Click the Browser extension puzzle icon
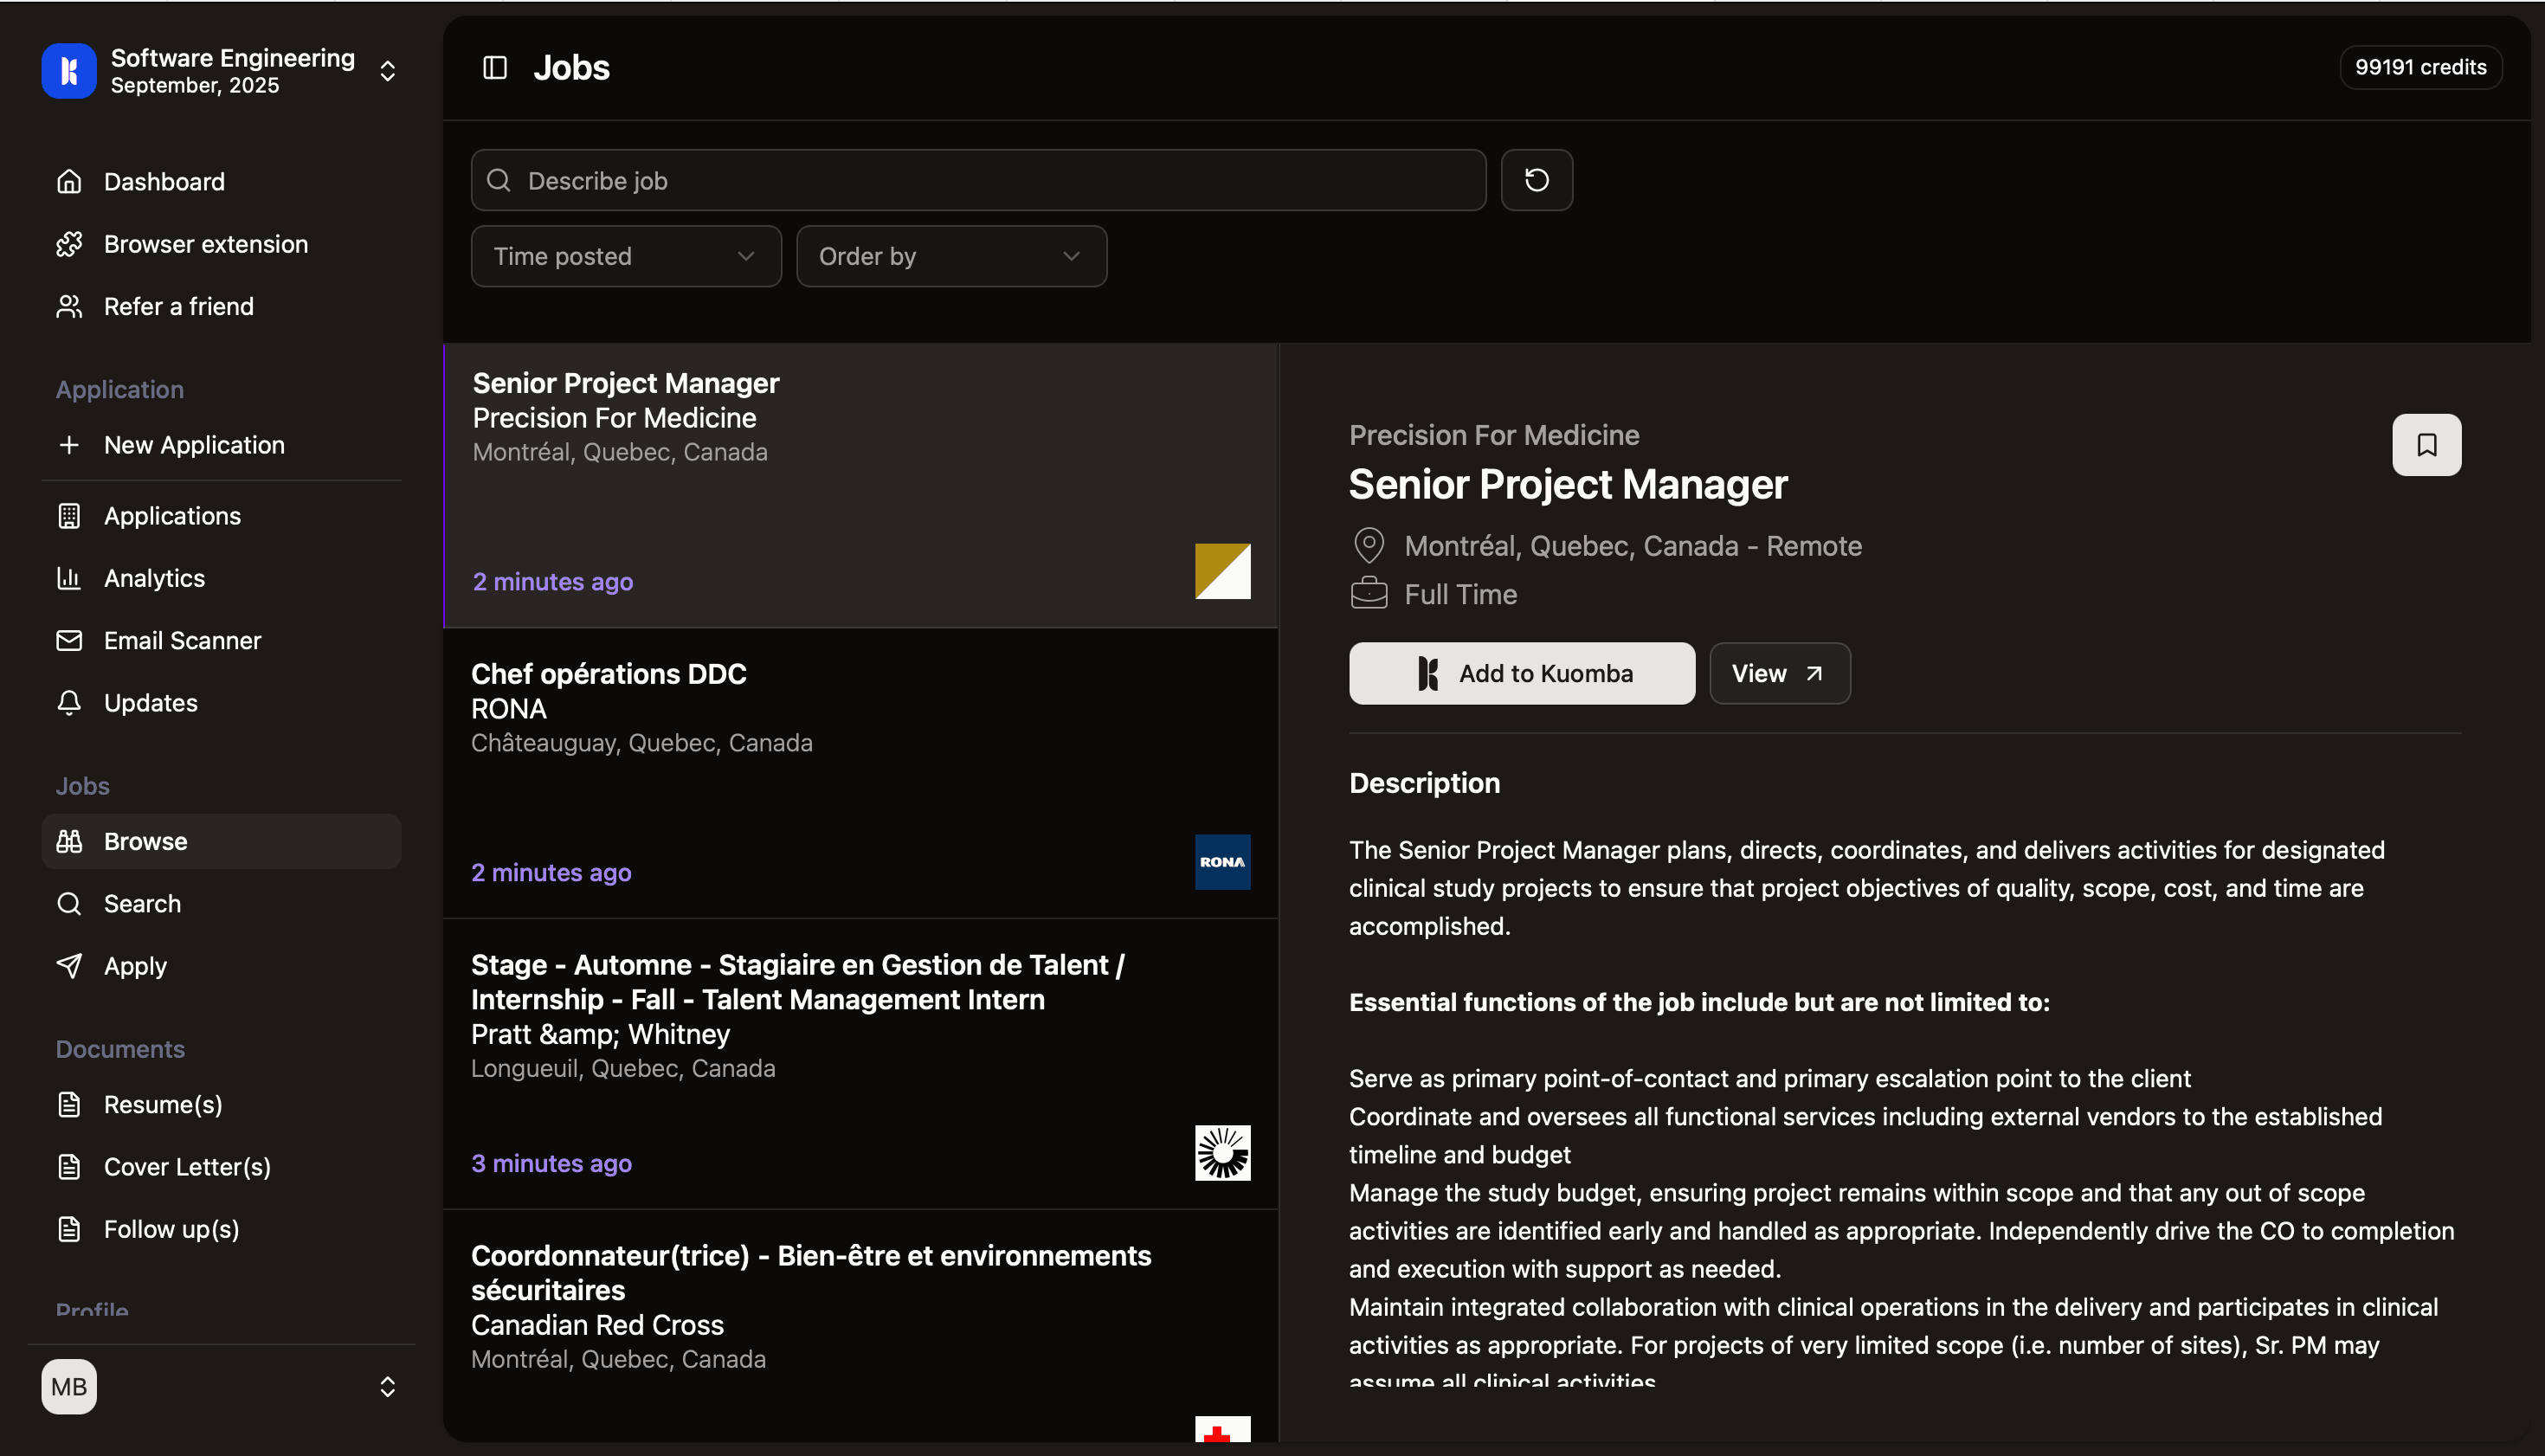 [69, 244]
